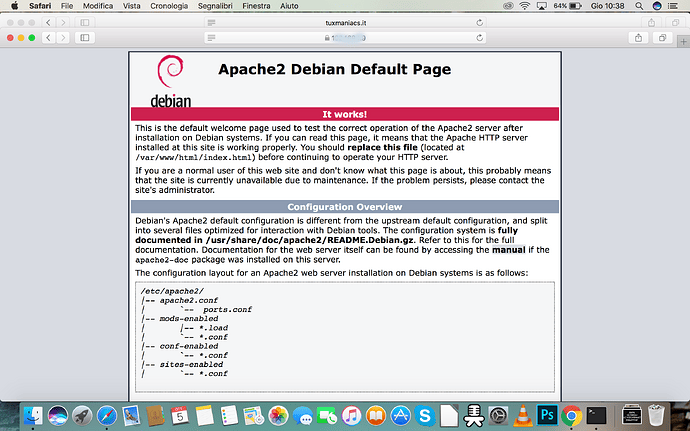Open Photos from the Dock
This screenshot has height=431, width=690.
(278, 416)
